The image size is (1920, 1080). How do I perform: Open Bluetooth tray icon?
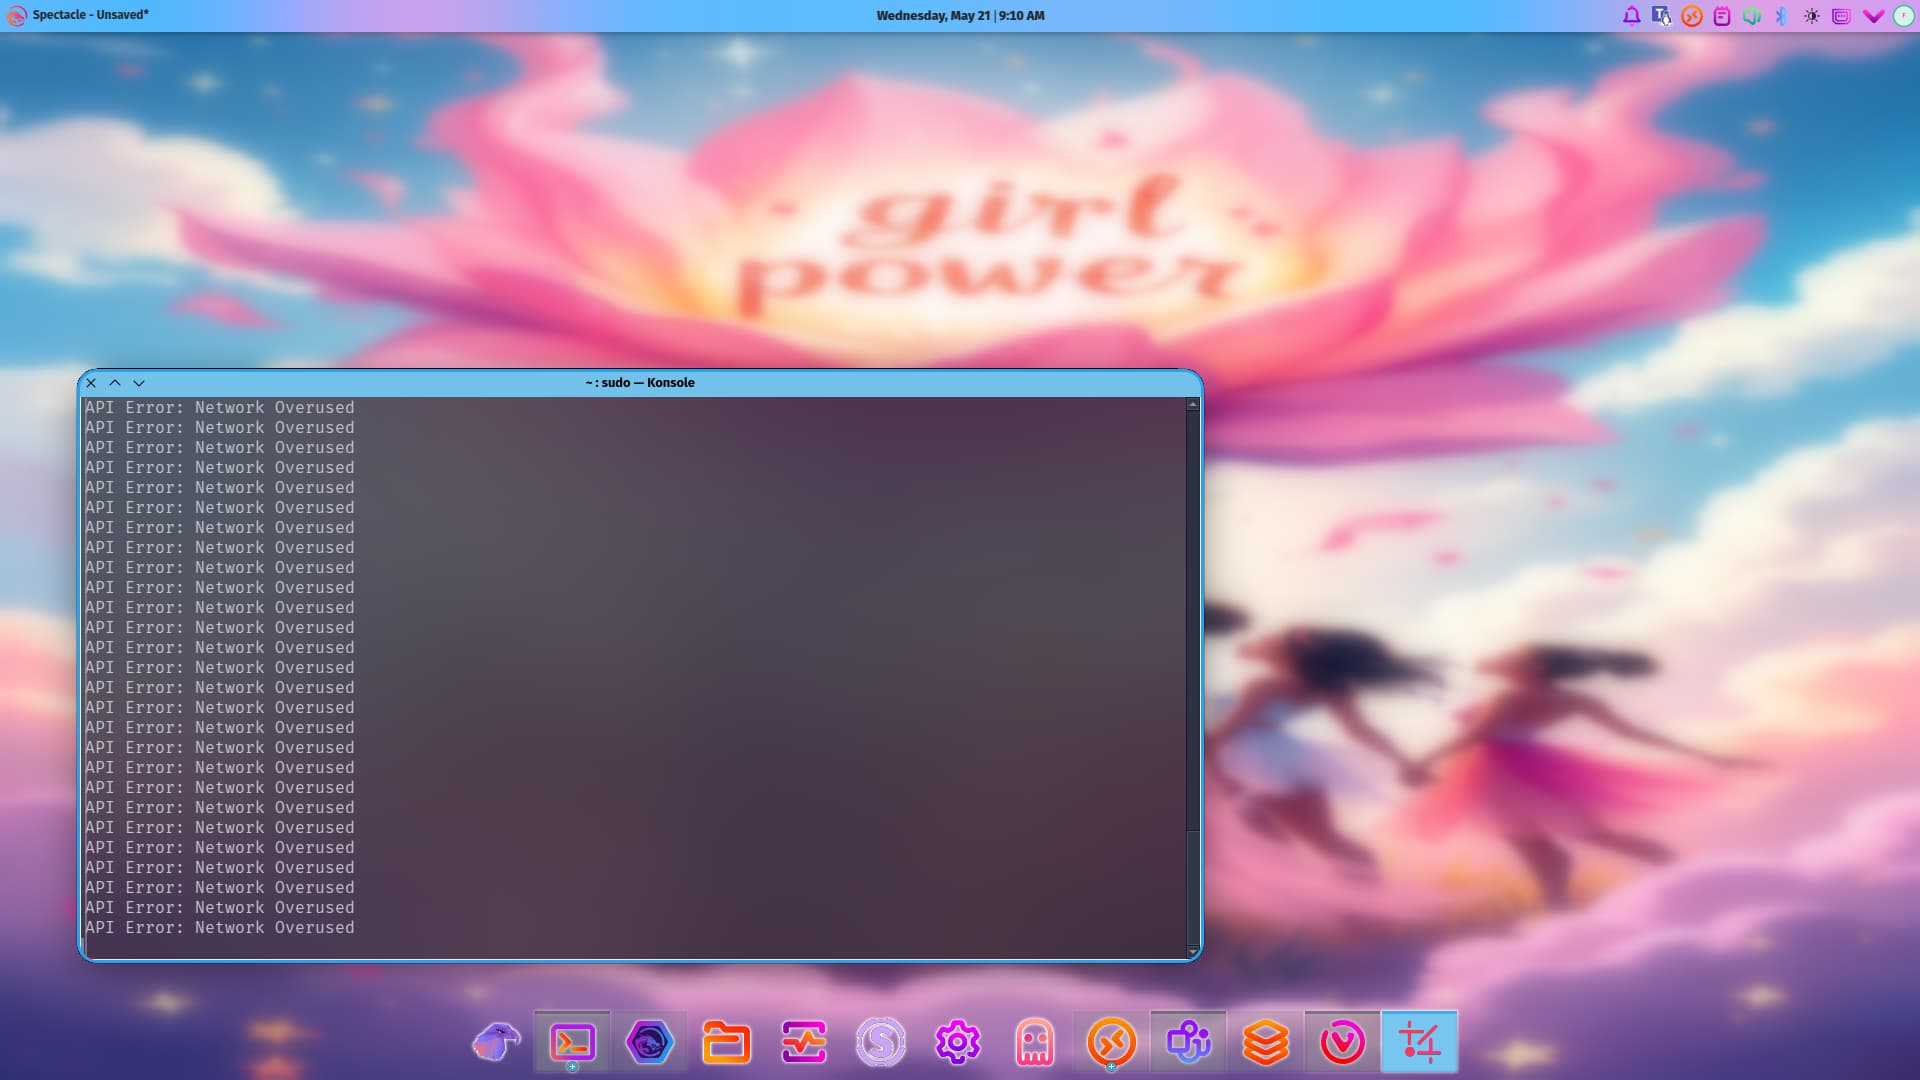point(1781,16)
